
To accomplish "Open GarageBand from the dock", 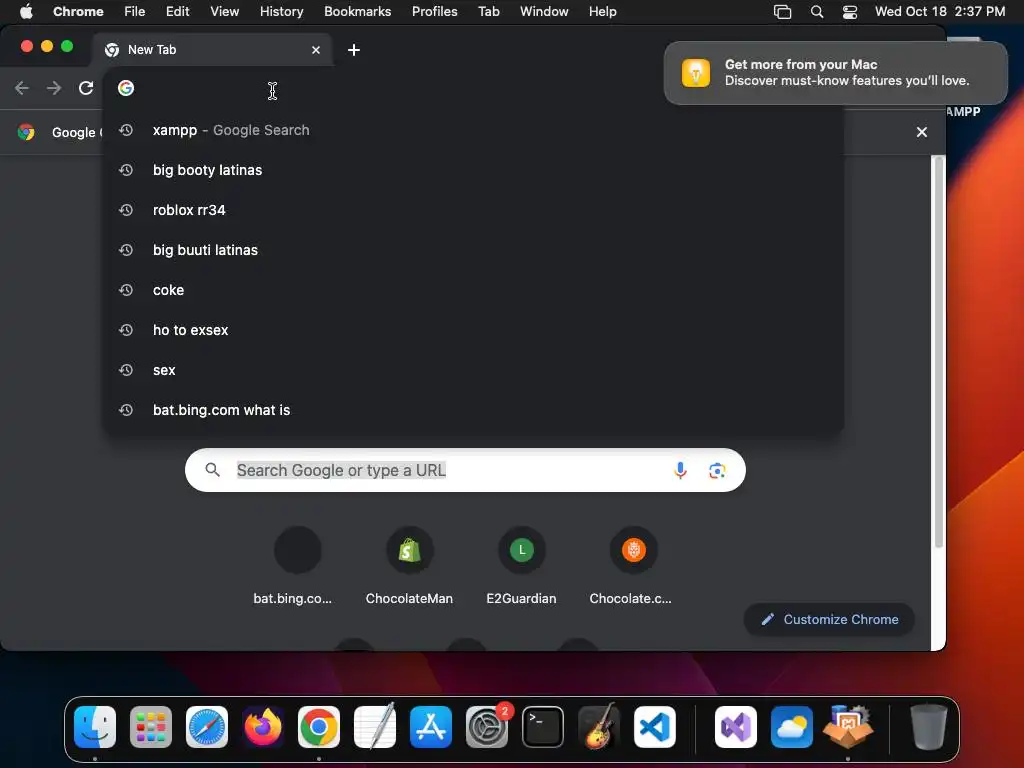I will point(599,727).
